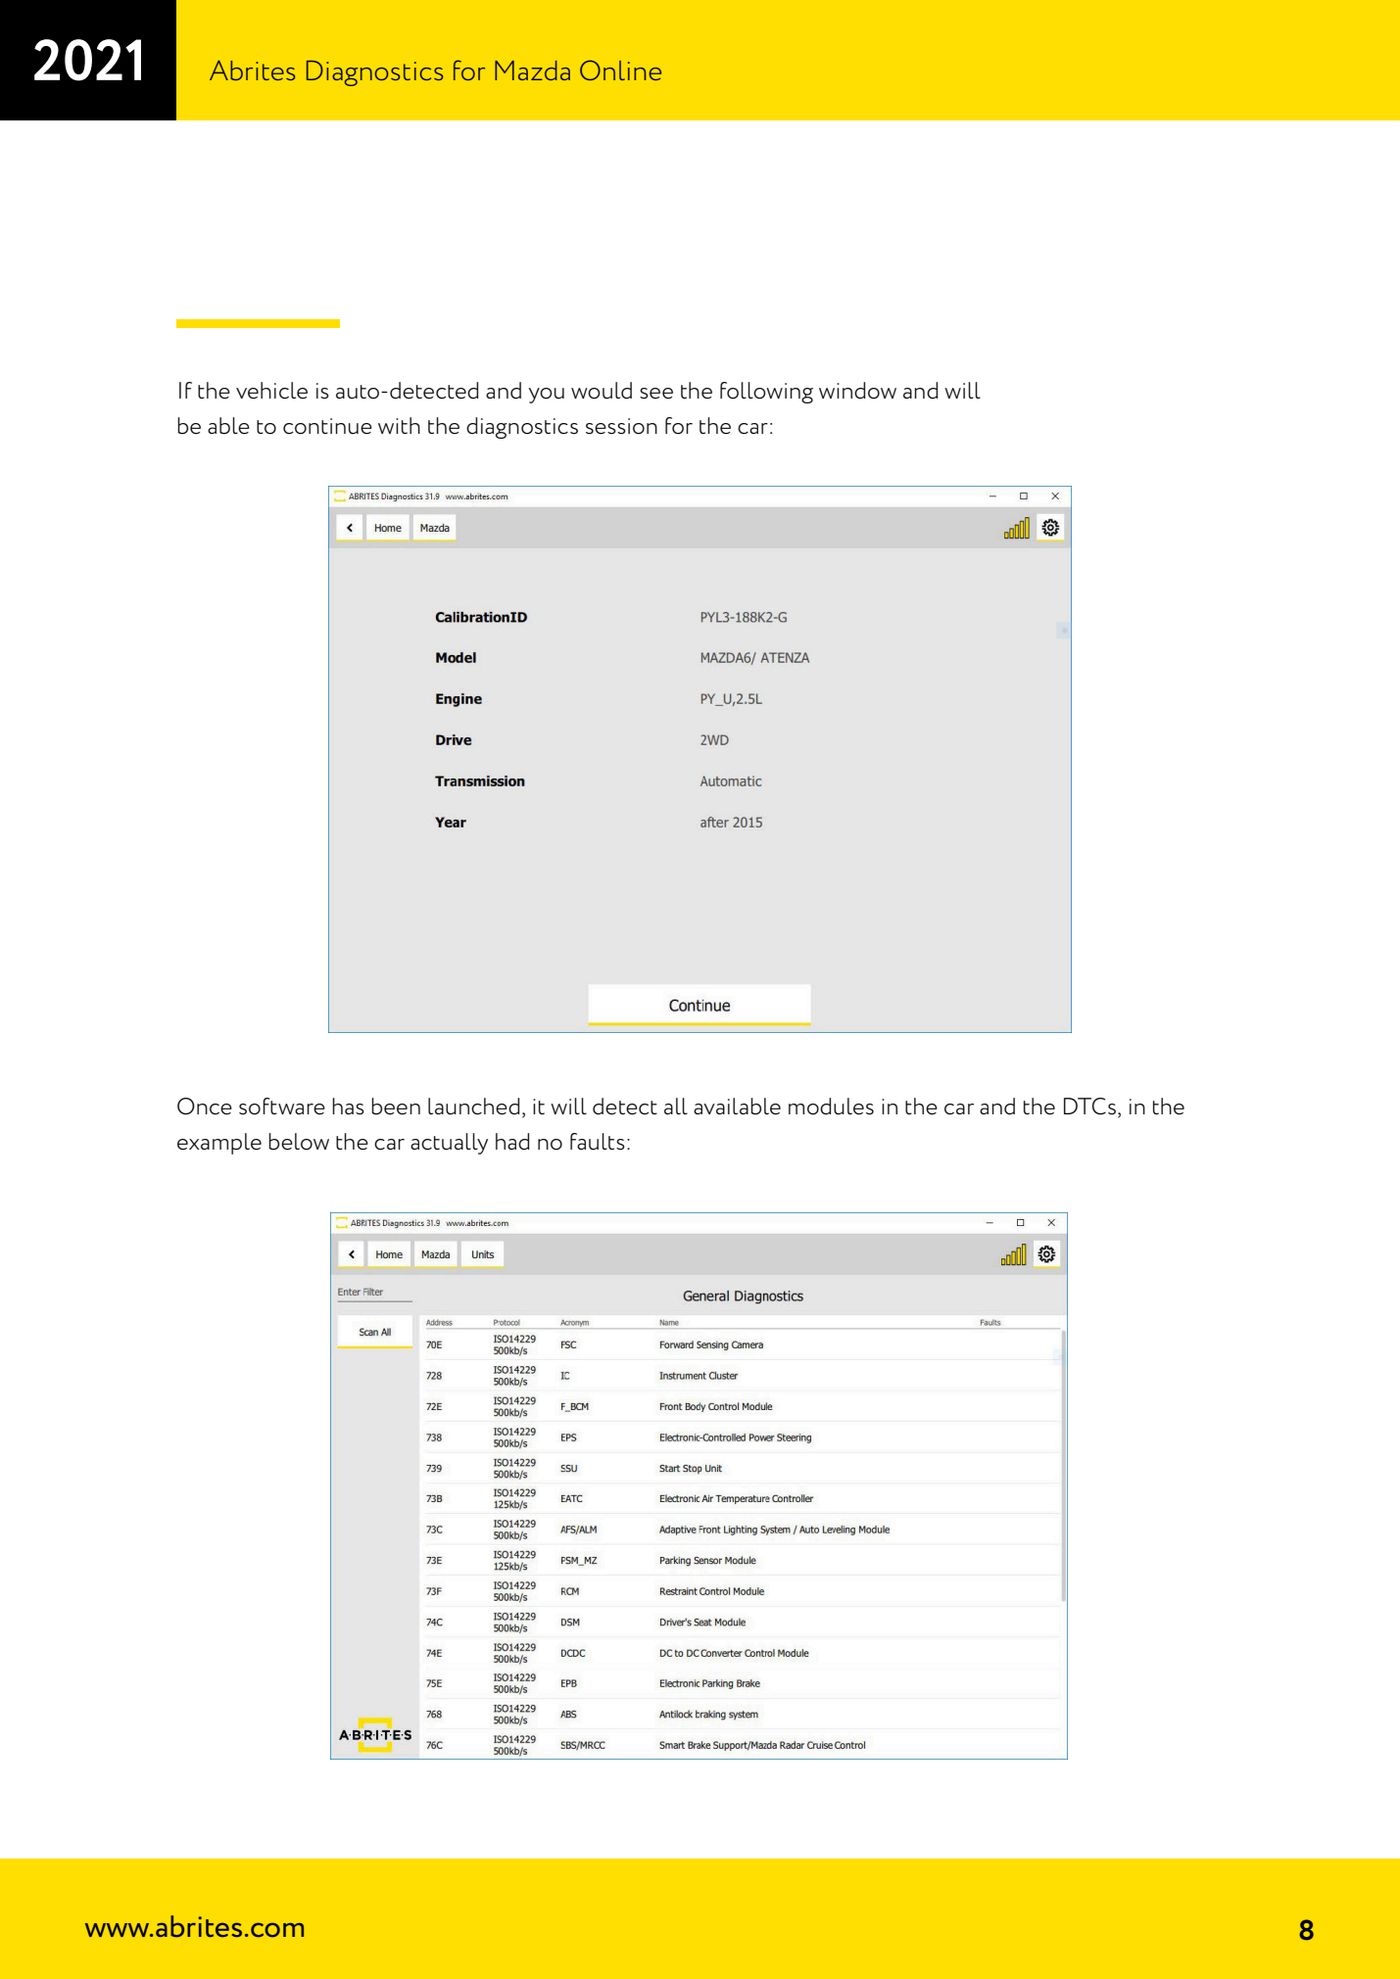1400x1979 pixels.
Task: Open www.abrites.com footer link
Action: [x=195, y=1927]
